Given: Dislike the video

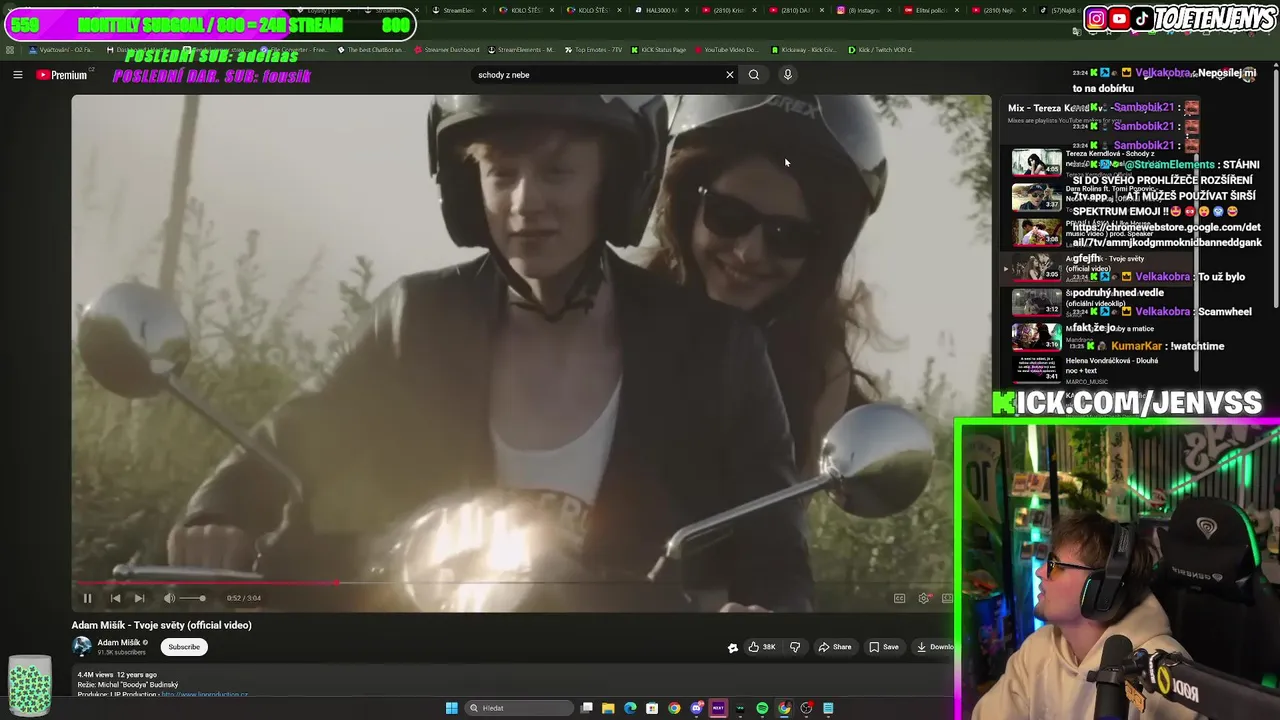Looking at the screenshot, I should pos(795,647).
